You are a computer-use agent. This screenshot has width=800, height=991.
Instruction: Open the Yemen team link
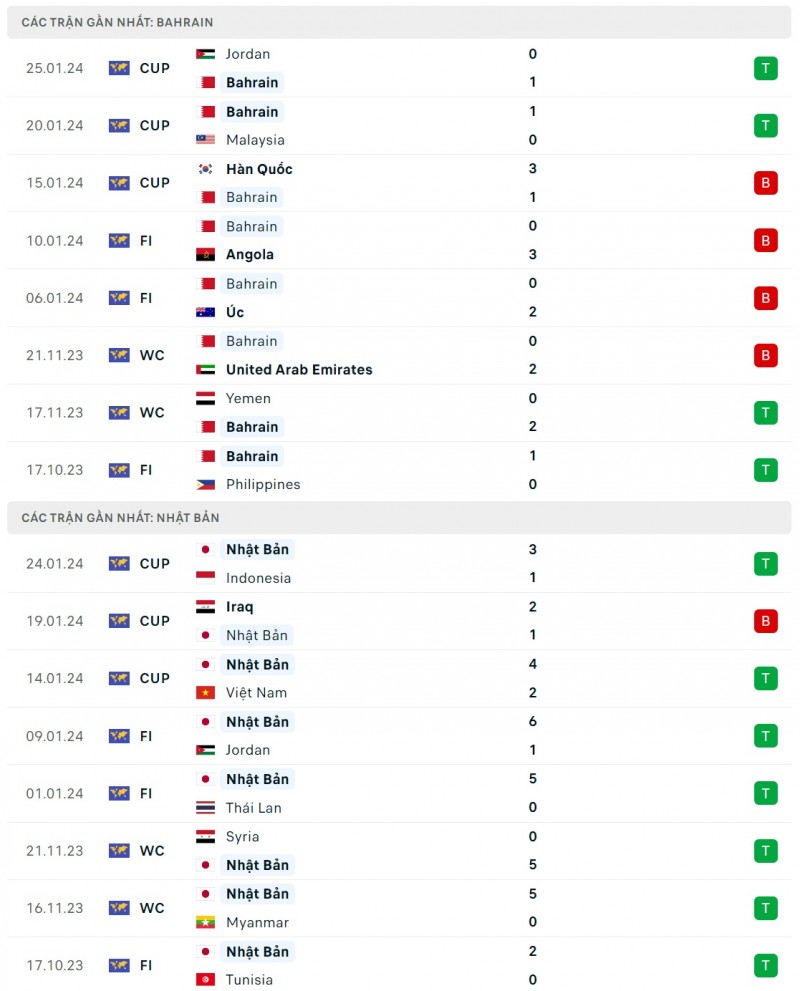(x=248, y=398)
